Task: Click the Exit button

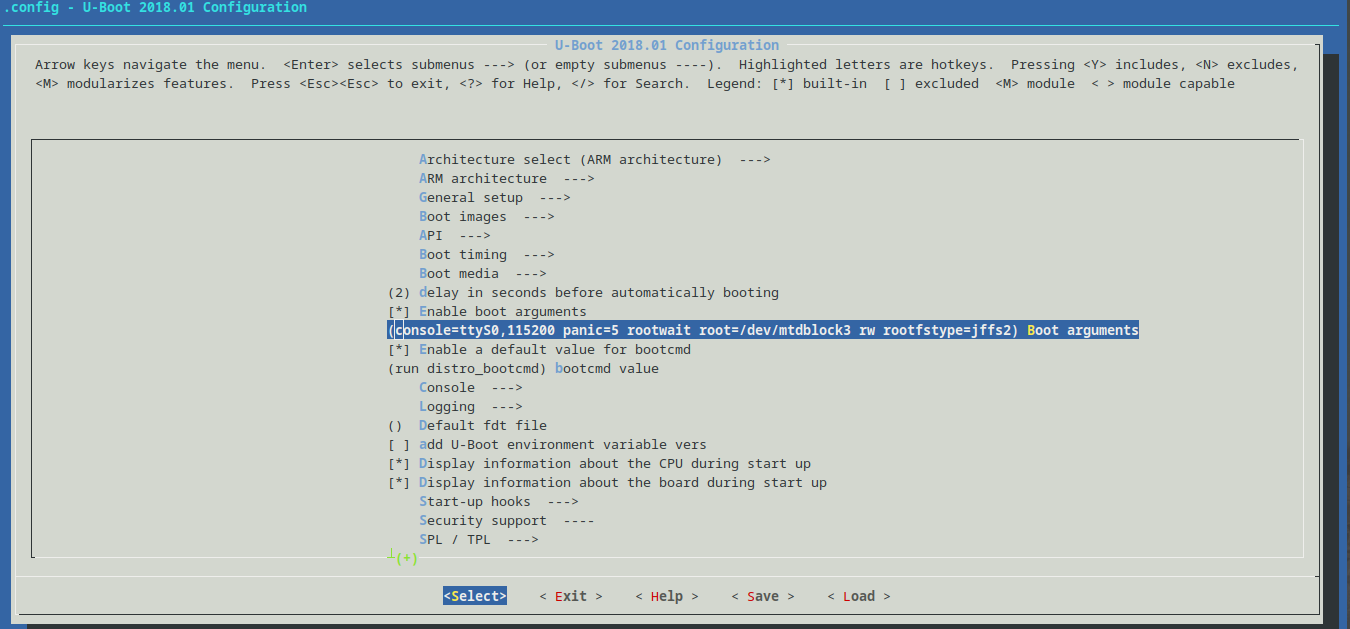Action: point(571,596)
